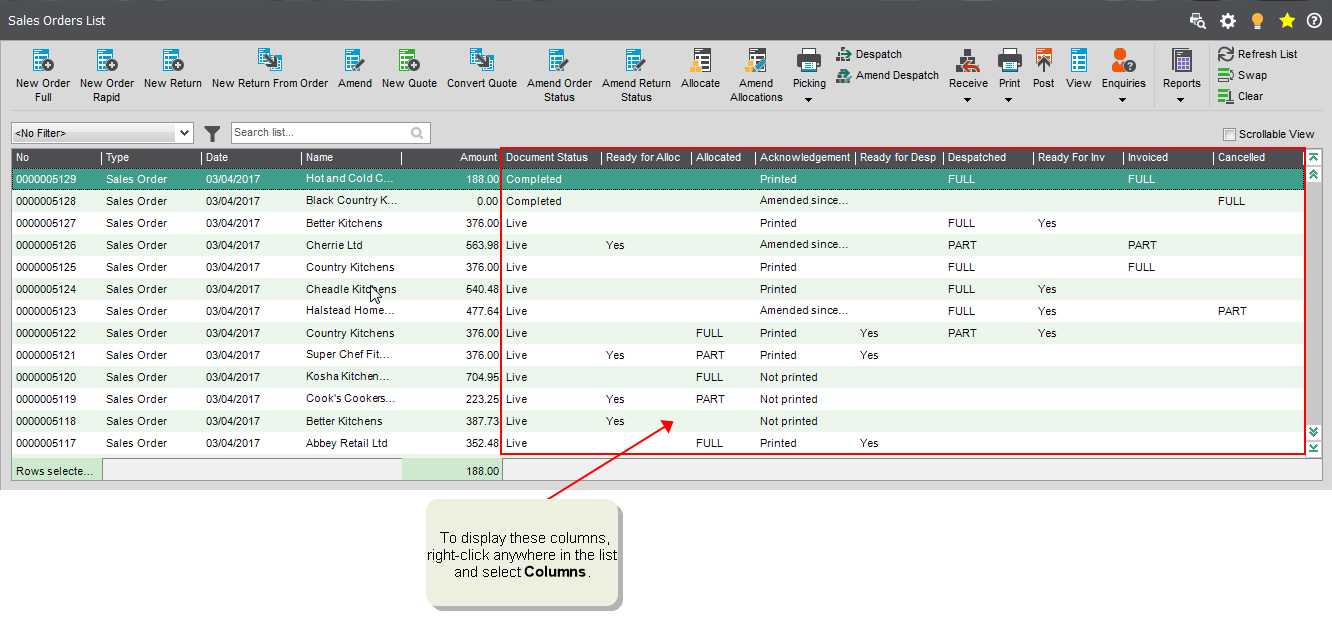Enable the Scrollable View checkbox
This screenshot has width=1332, height=623.
click(1228, 134)
